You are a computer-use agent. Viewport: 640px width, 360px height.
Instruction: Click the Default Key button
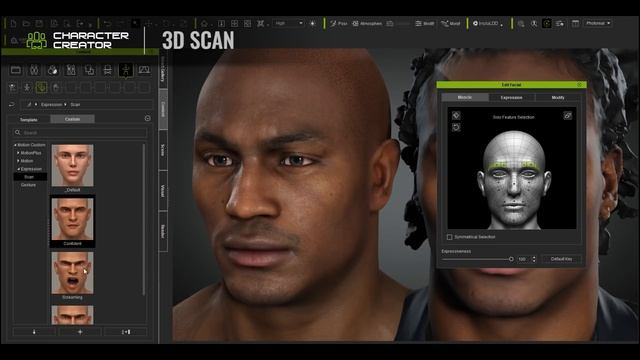click(x=561, y=259)
